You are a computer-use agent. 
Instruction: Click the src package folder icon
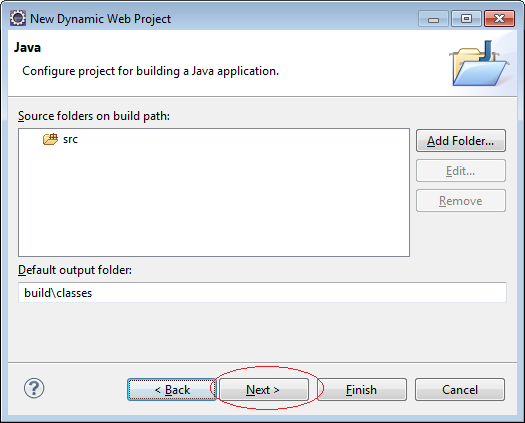[50, 139]
